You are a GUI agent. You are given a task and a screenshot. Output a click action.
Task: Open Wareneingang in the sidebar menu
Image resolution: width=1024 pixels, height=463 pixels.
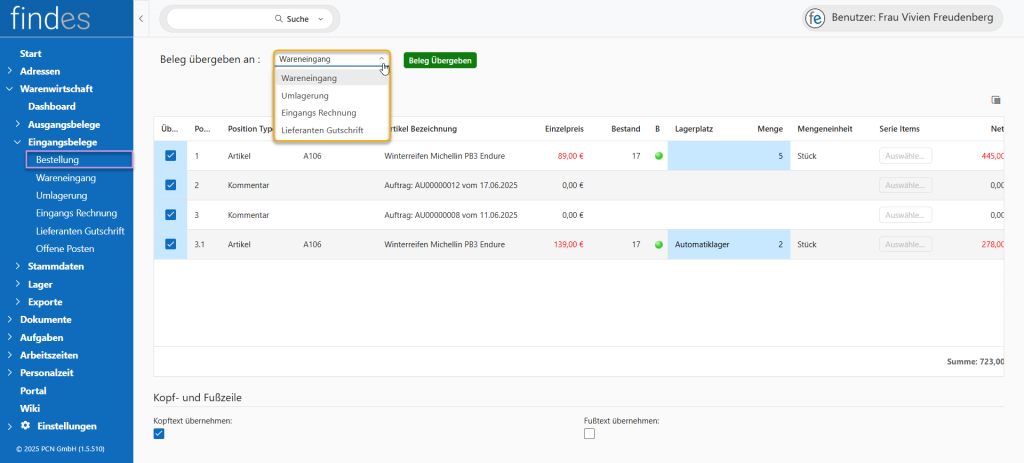click(66, 177)
